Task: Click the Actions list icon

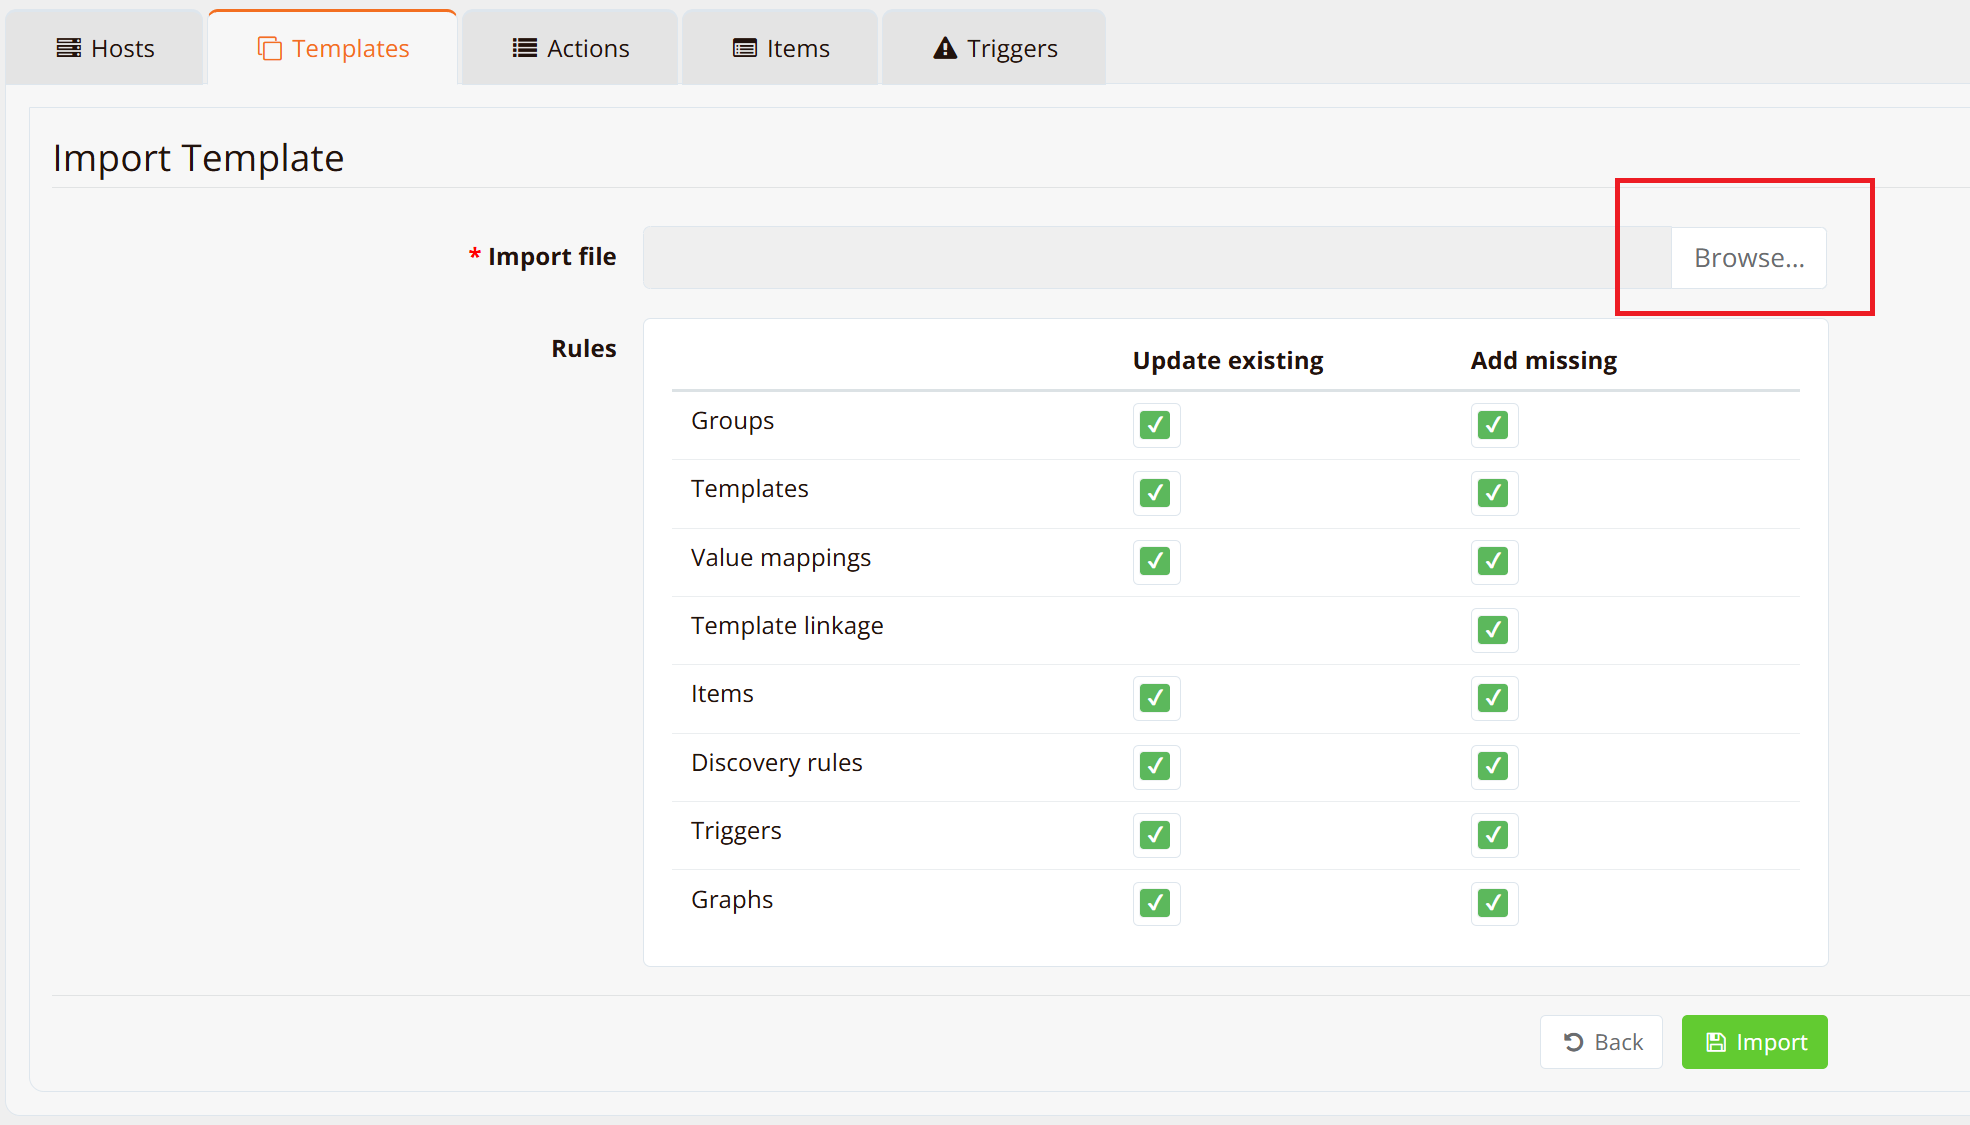Action: 525,48
